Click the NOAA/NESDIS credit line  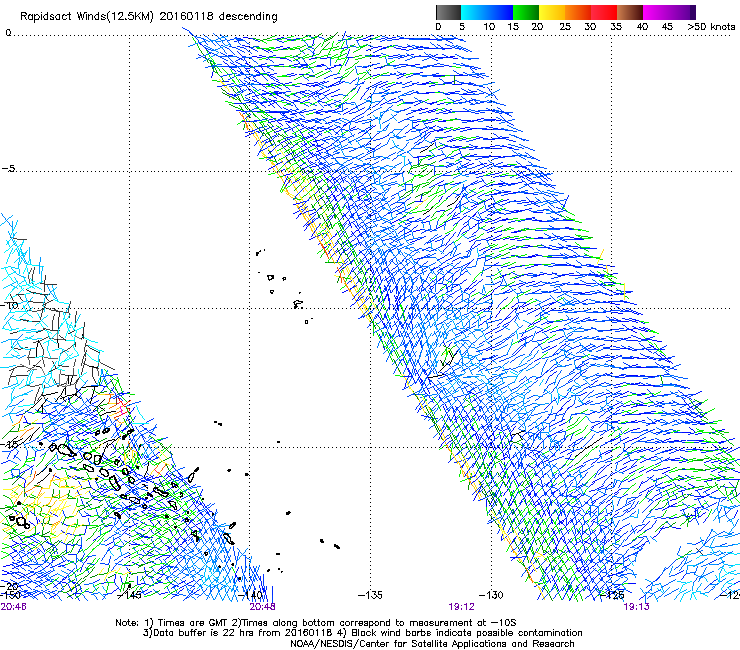tap(432, 644)
